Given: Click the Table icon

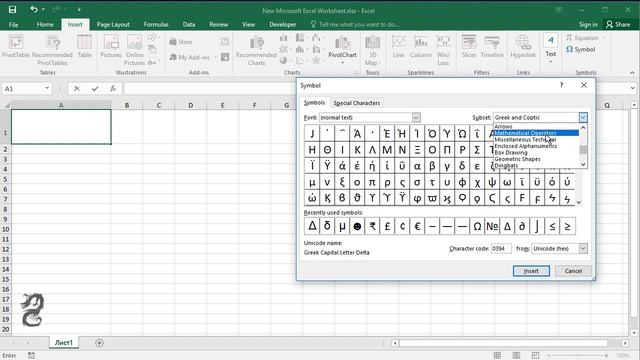Looking at the screenshot, I should point(84,46).
